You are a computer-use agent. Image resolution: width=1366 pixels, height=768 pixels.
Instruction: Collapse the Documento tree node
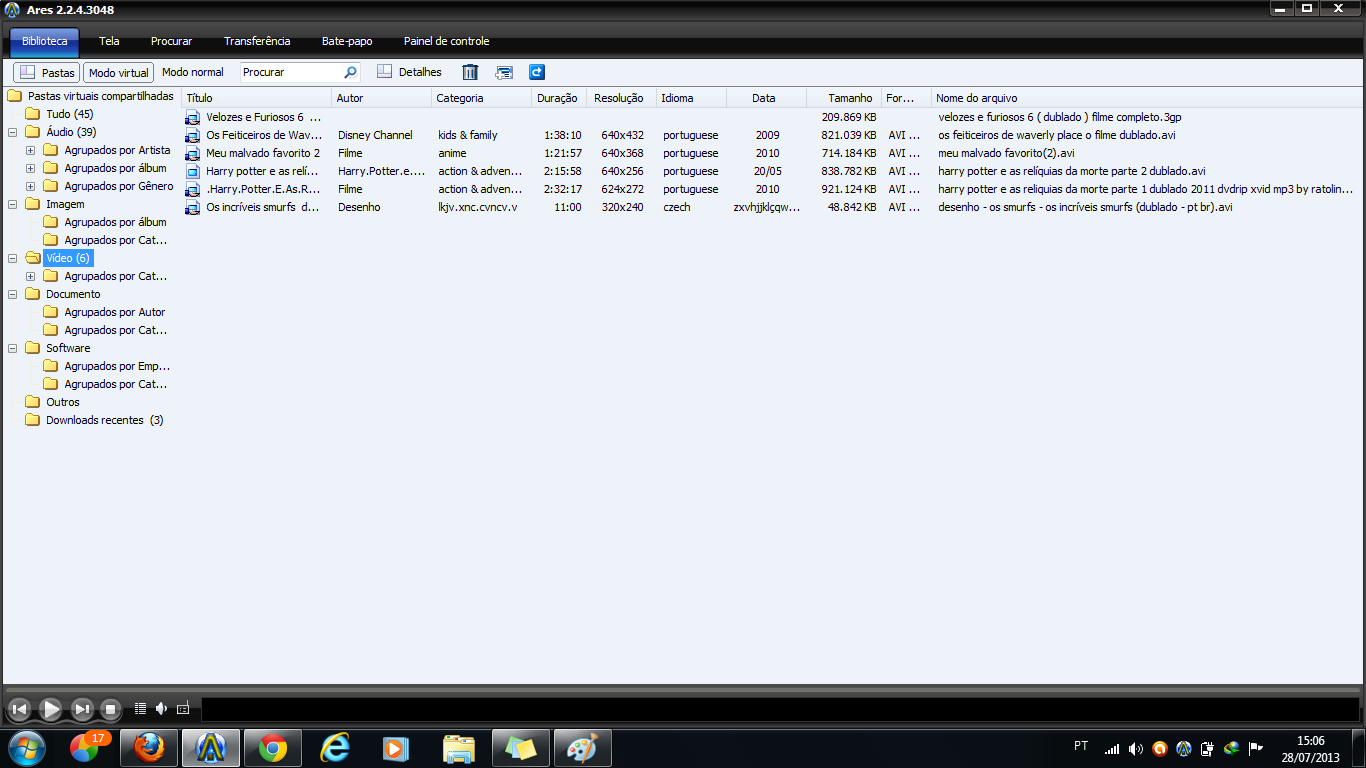(12, 294)
